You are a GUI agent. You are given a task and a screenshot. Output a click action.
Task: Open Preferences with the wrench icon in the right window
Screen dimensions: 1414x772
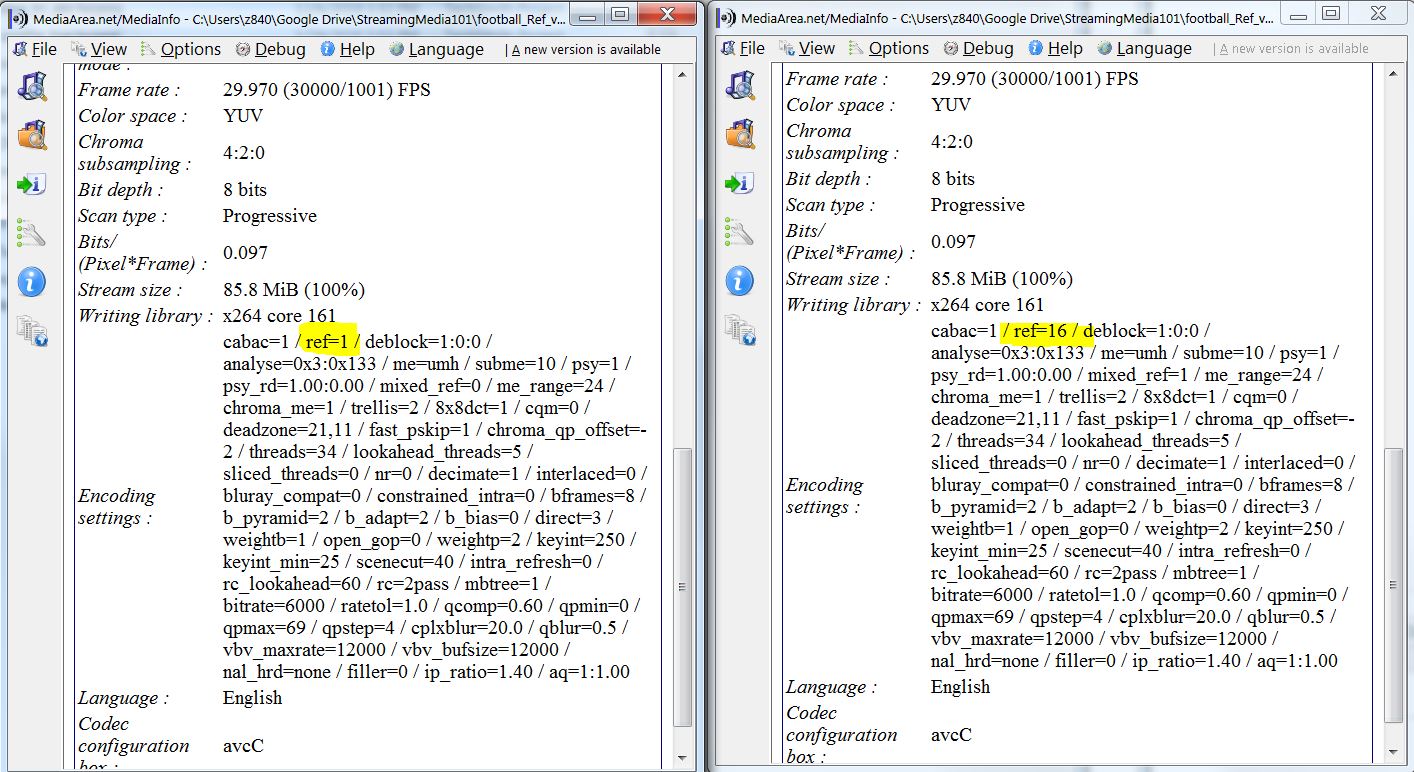click(x=739, y=232)
